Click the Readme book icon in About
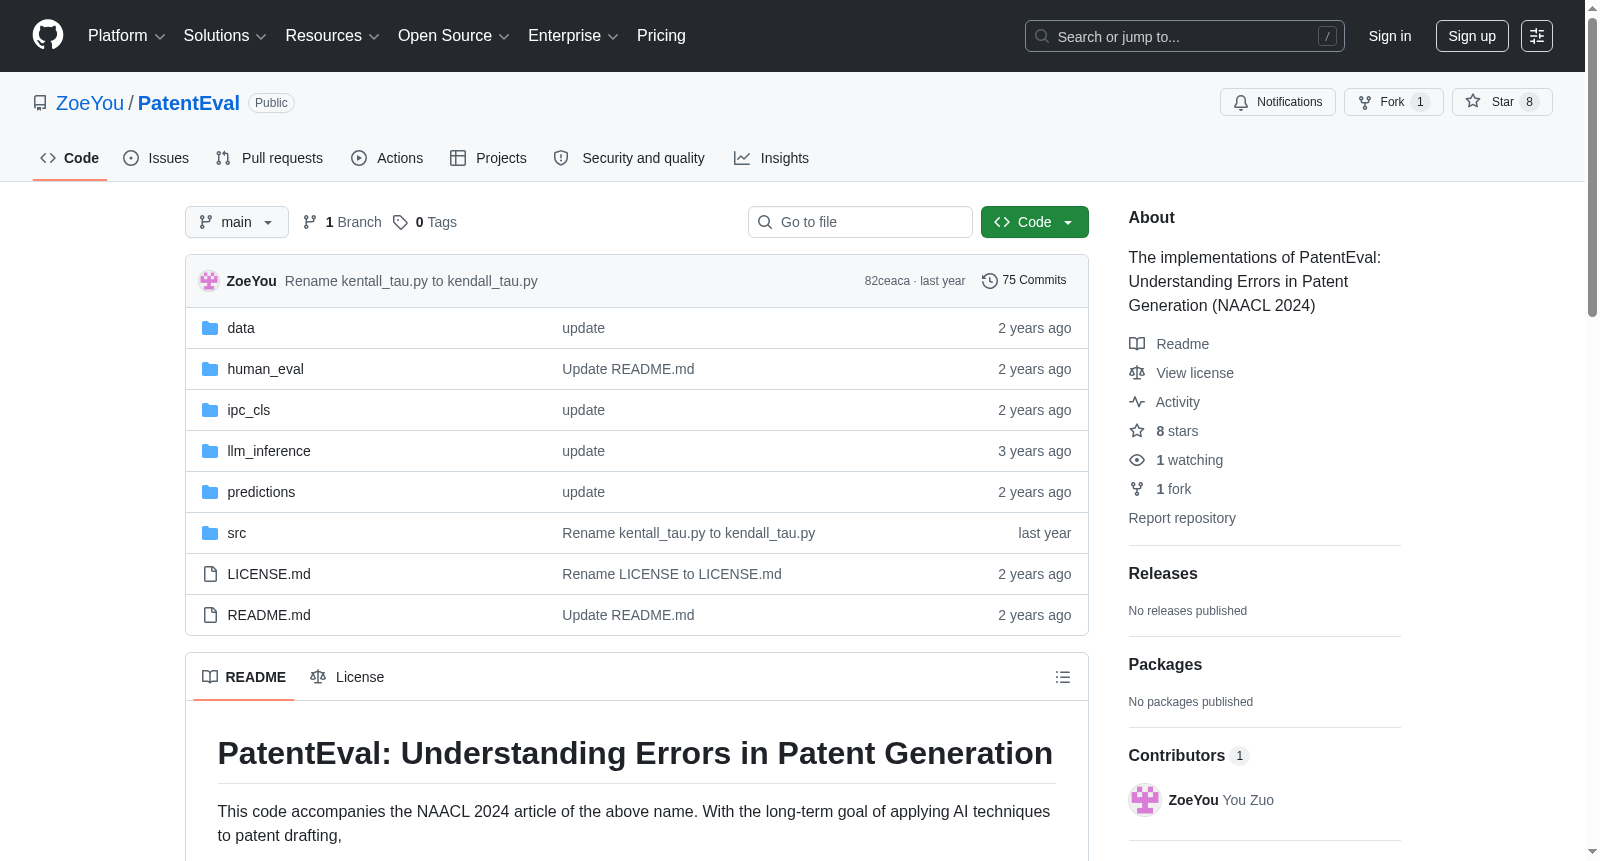The width and height of the screenshot is (1600, 861). pos(1137,344)
